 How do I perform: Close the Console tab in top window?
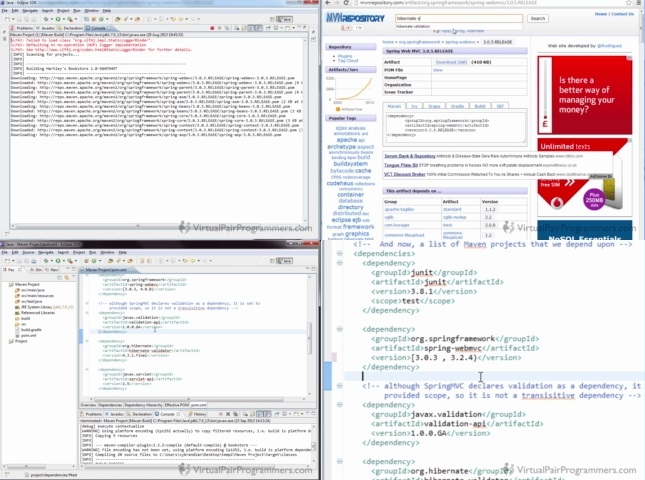click(109, 28)
